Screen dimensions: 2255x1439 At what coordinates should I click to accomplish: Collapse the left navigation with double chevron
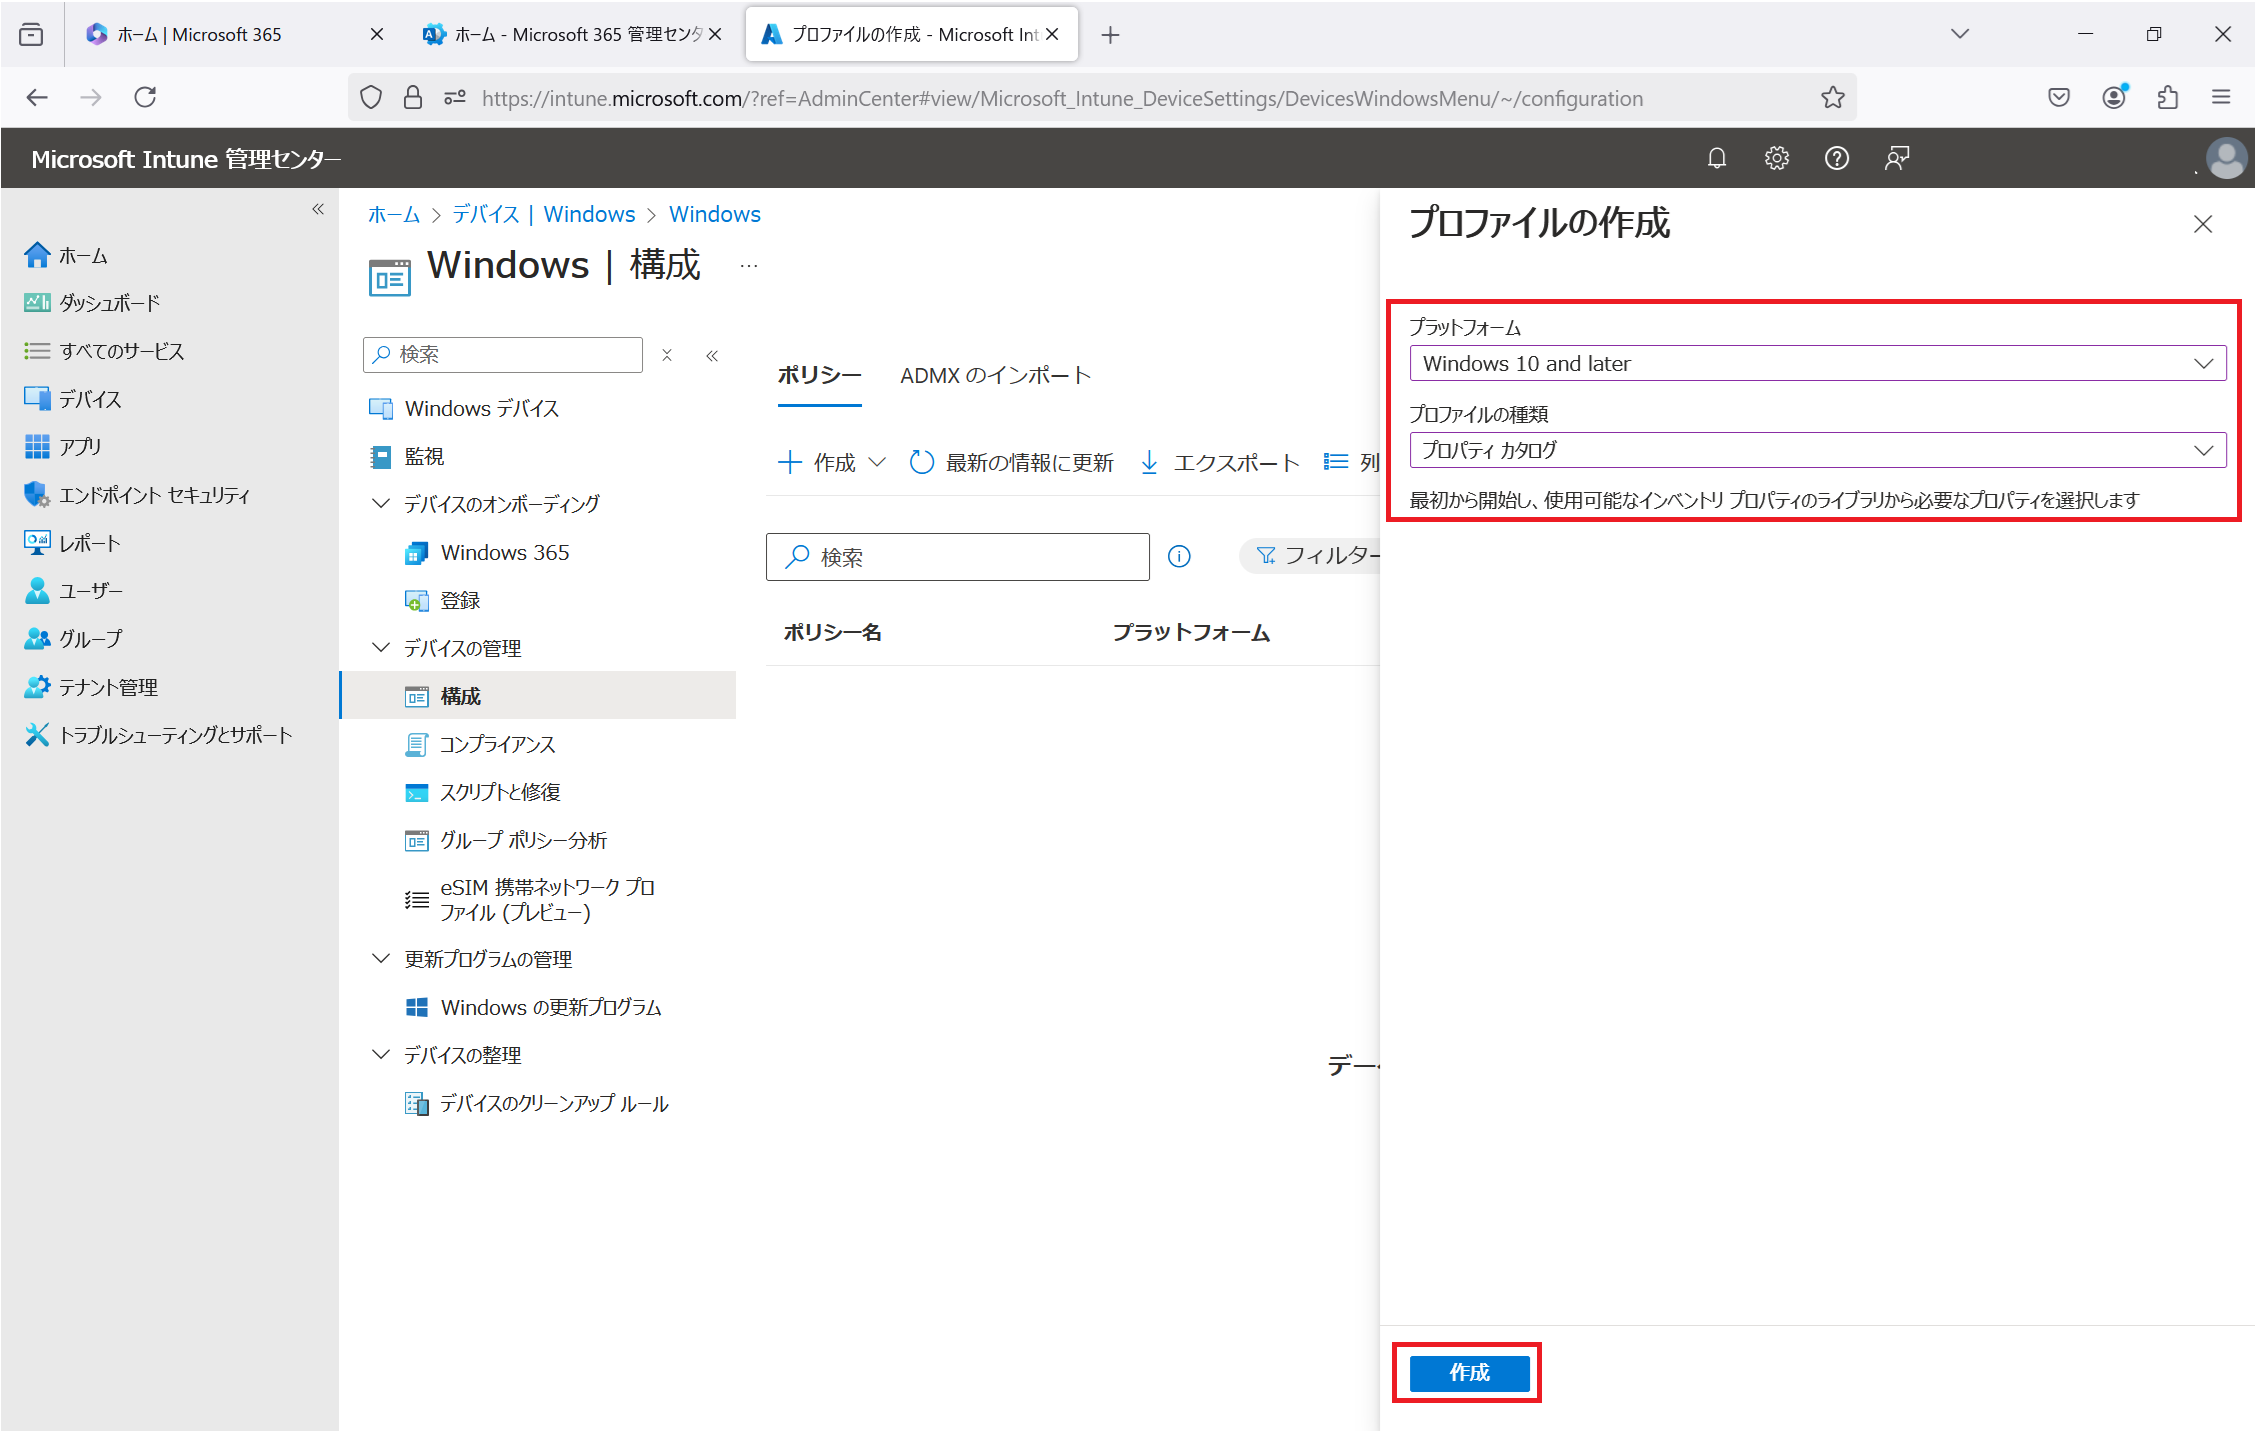coord(318,209)
